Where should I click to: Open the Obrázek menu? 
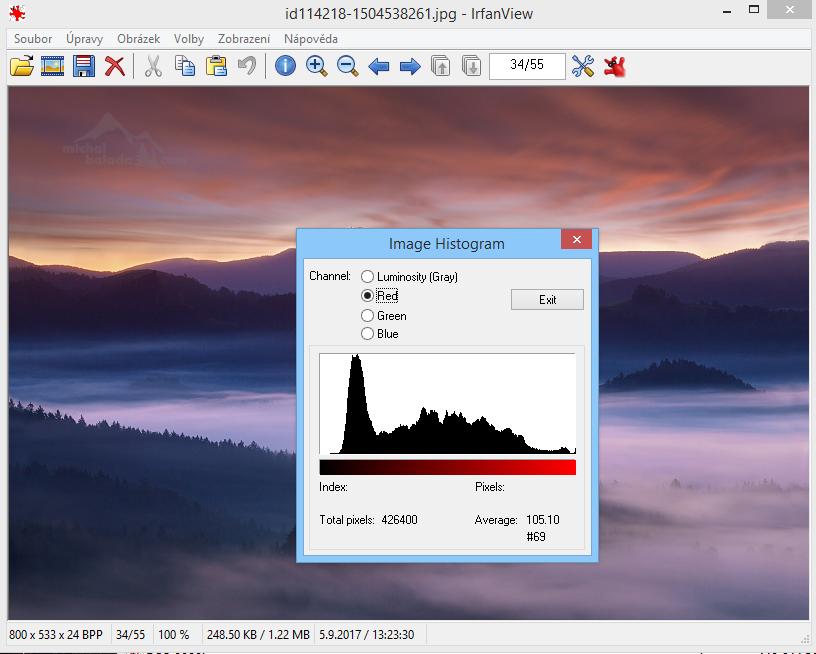click(x=138, y=39)
